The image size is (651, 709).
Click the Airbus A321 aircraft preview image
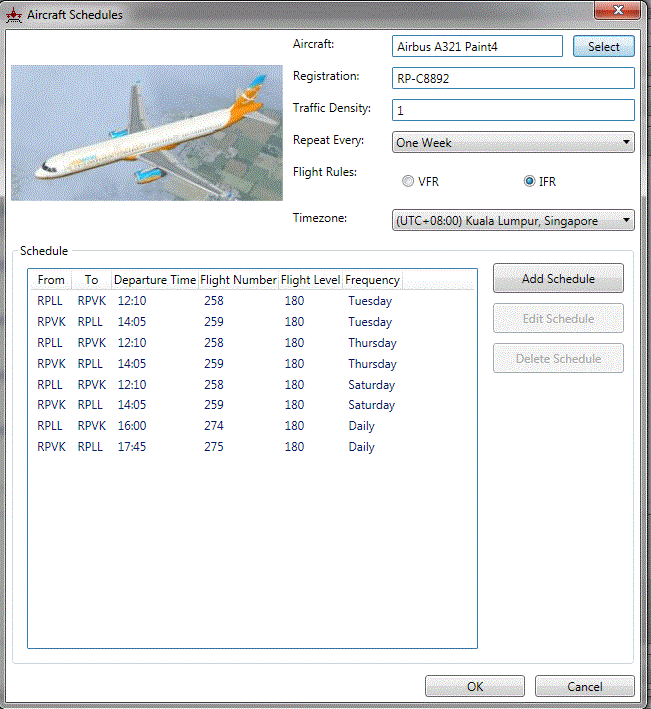(x=147, y=133)
